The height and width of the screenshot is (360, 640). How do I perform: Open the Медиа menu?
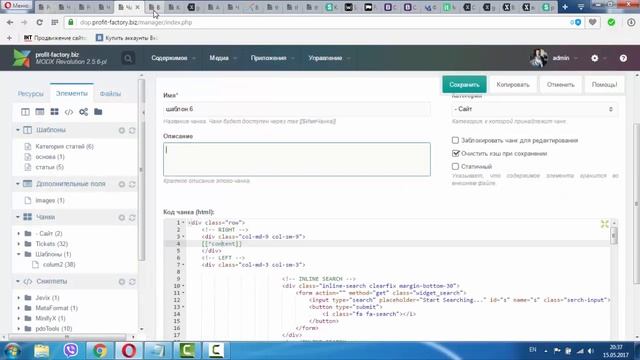pyautogui.click(x=222, y=58)
